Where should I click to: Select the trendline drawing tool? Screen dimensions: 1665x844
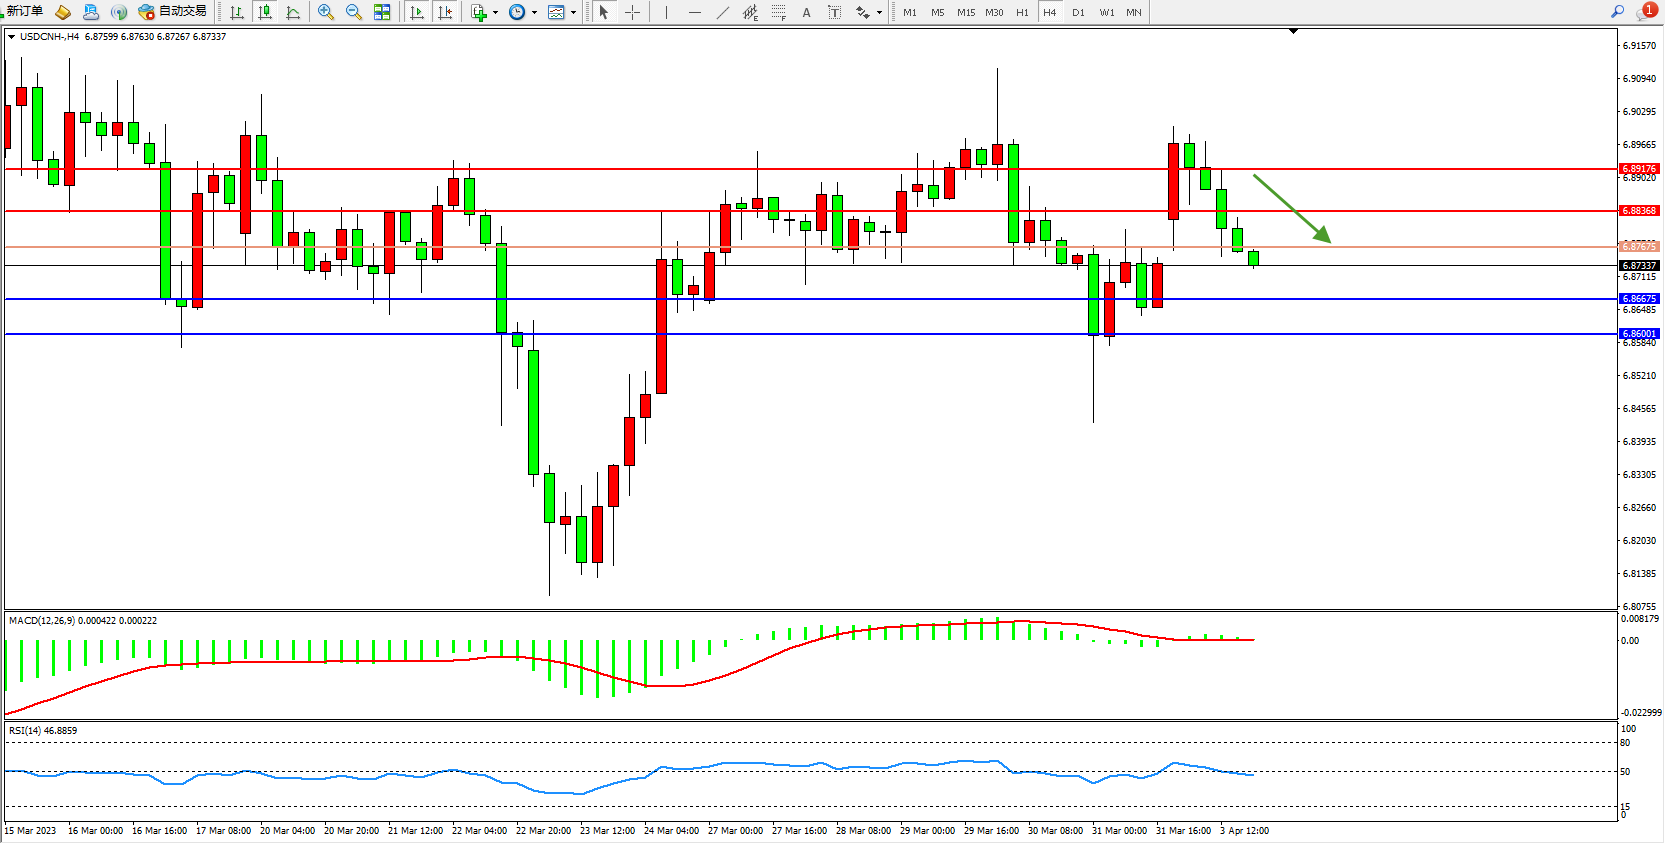722,12
